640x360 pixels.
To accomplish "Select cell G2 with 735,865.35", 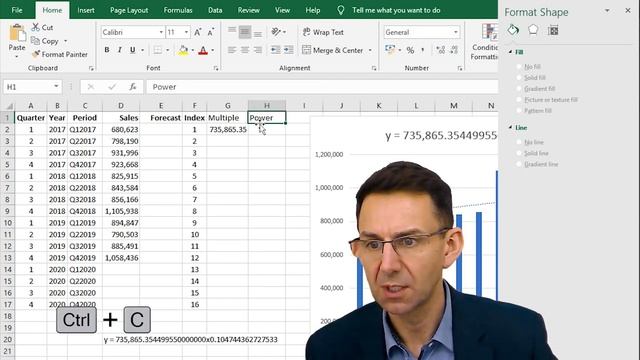I will [x=227, y=129].
